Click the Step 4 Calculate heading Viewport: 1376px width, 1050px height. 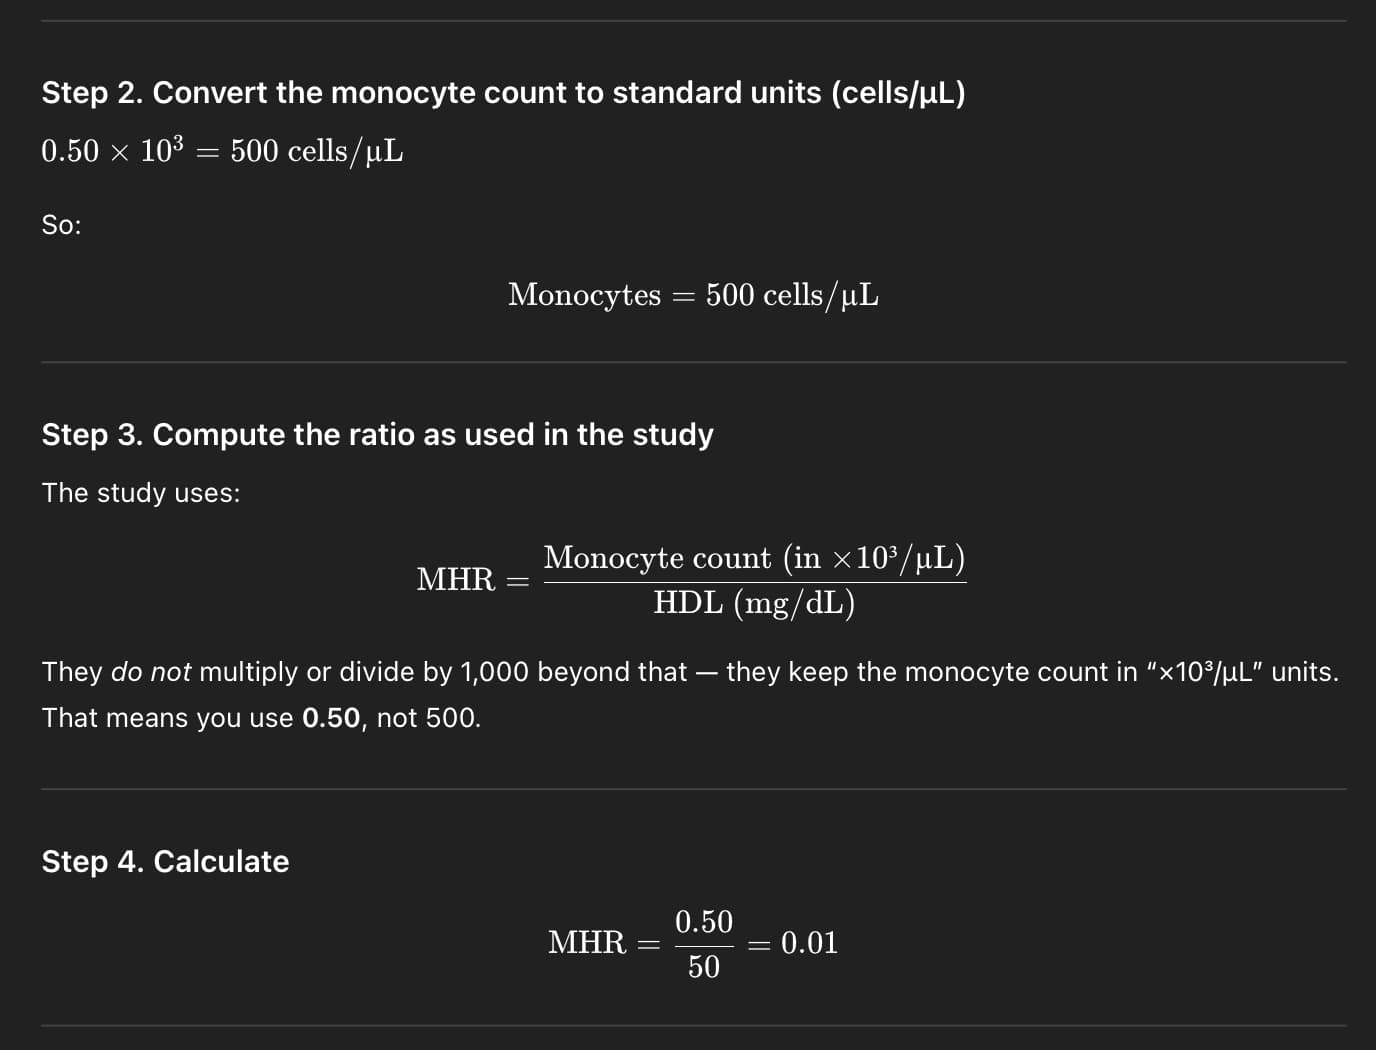coord(165,862)
